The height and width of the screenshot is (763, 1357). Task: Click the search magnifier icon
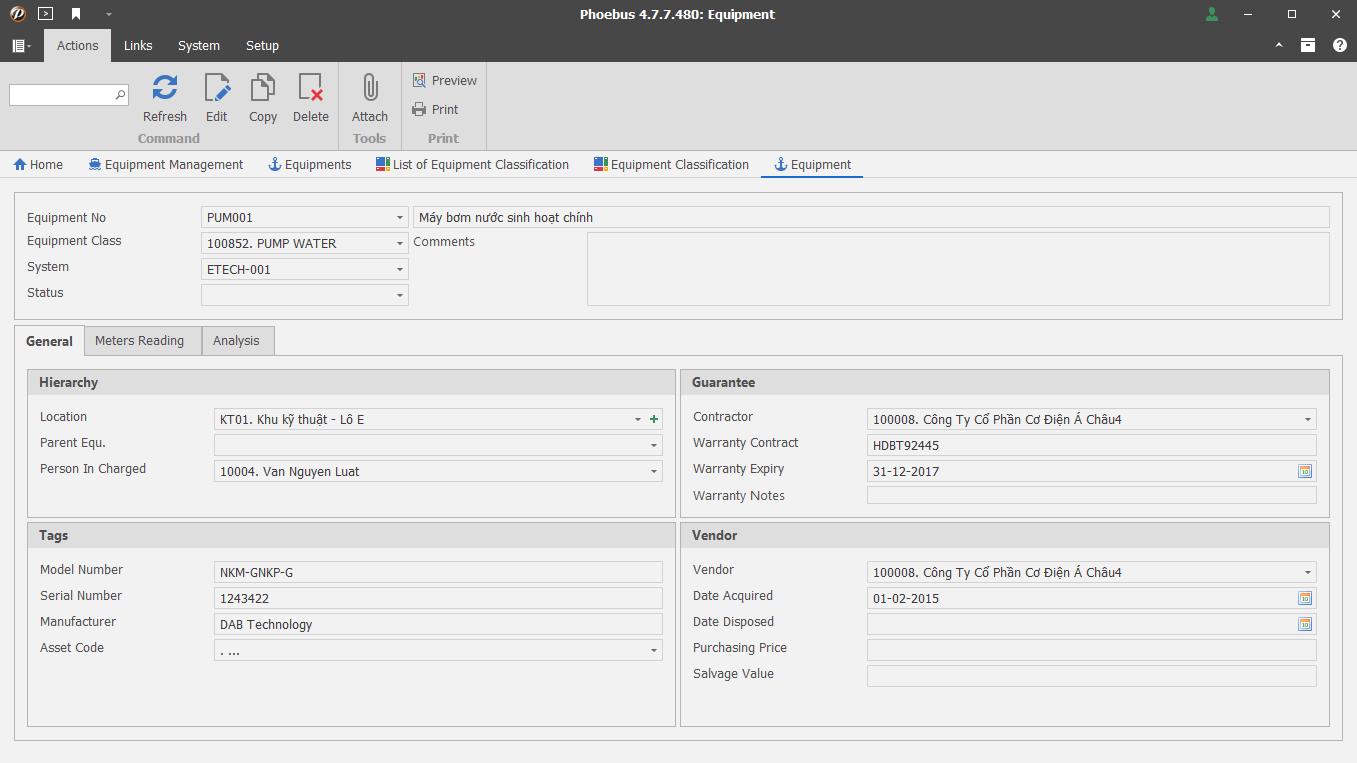[x=121, y=95]
